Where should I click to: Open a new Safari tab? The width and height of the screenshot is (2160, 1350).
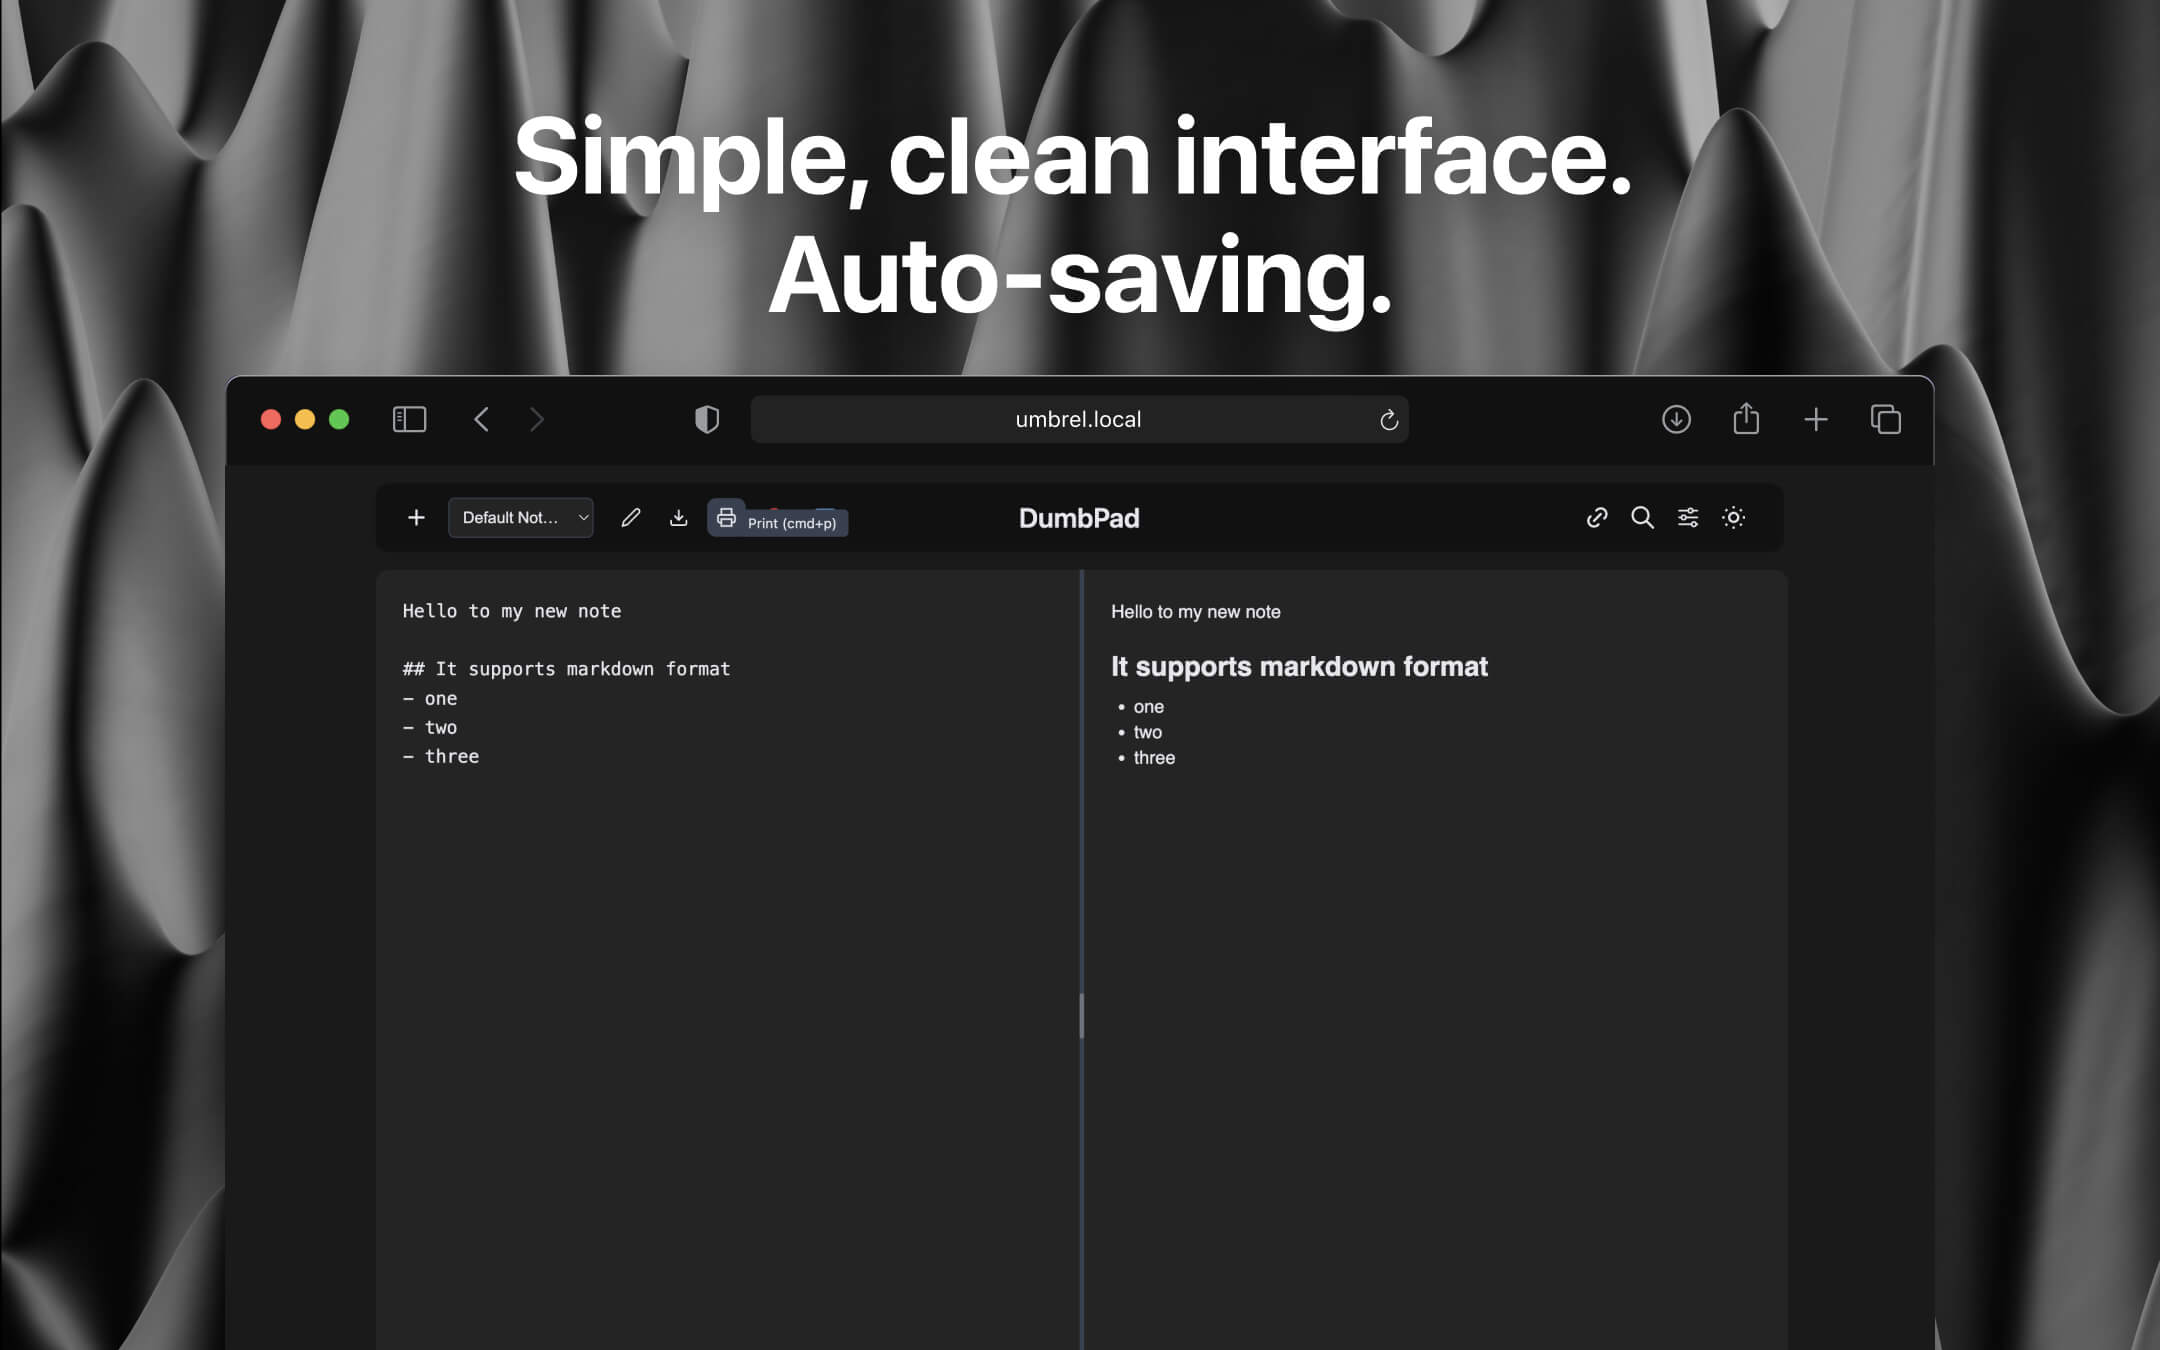[1816, 419]
